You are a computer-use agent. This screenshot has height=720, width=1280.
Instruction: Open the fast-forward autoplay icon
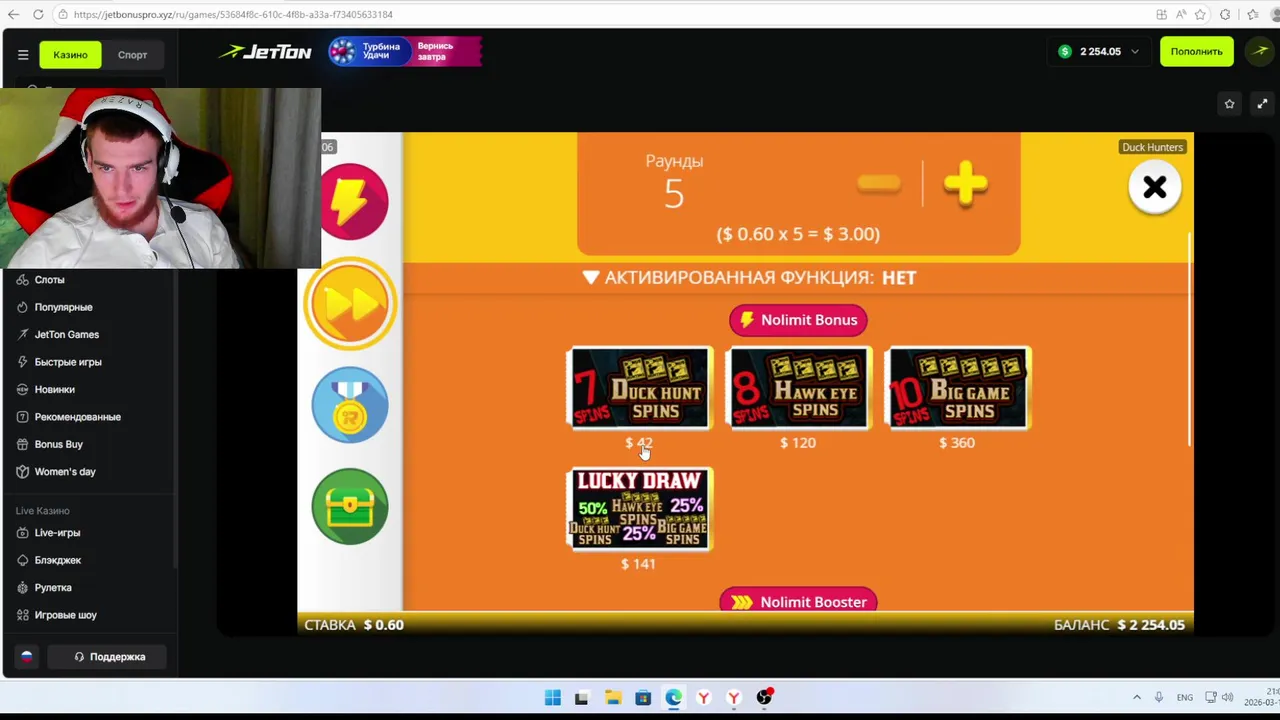pos(350,303)
